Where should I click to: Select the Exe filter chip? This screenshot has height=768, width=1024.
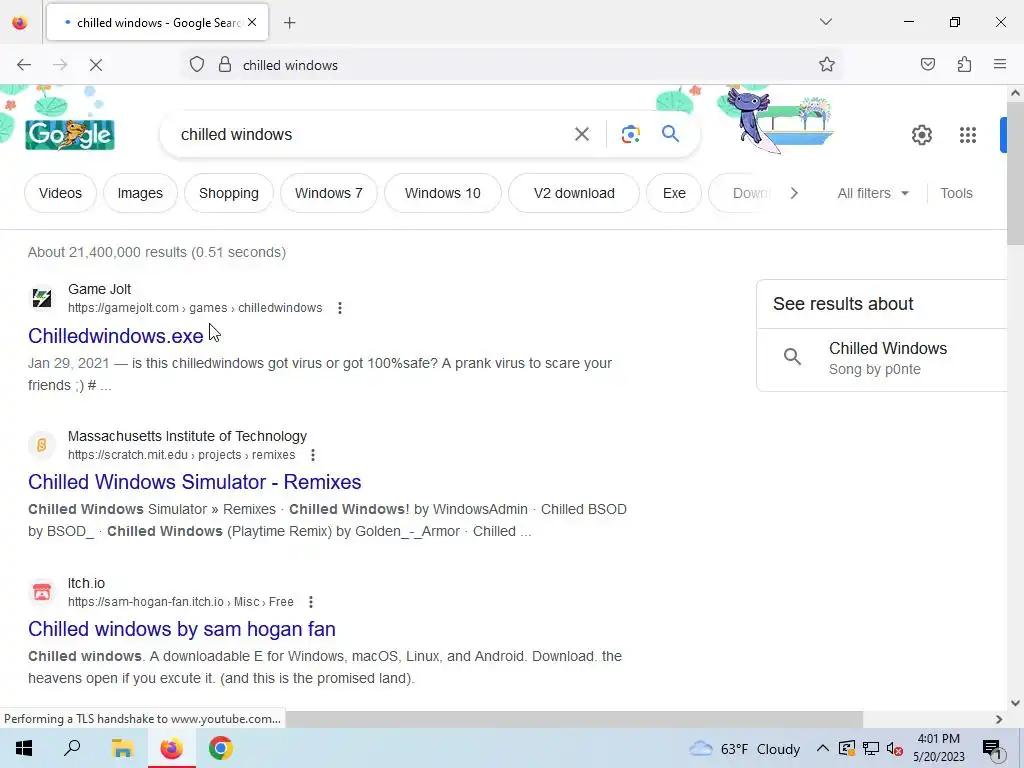pyautogui.click(x=674, y=193)
